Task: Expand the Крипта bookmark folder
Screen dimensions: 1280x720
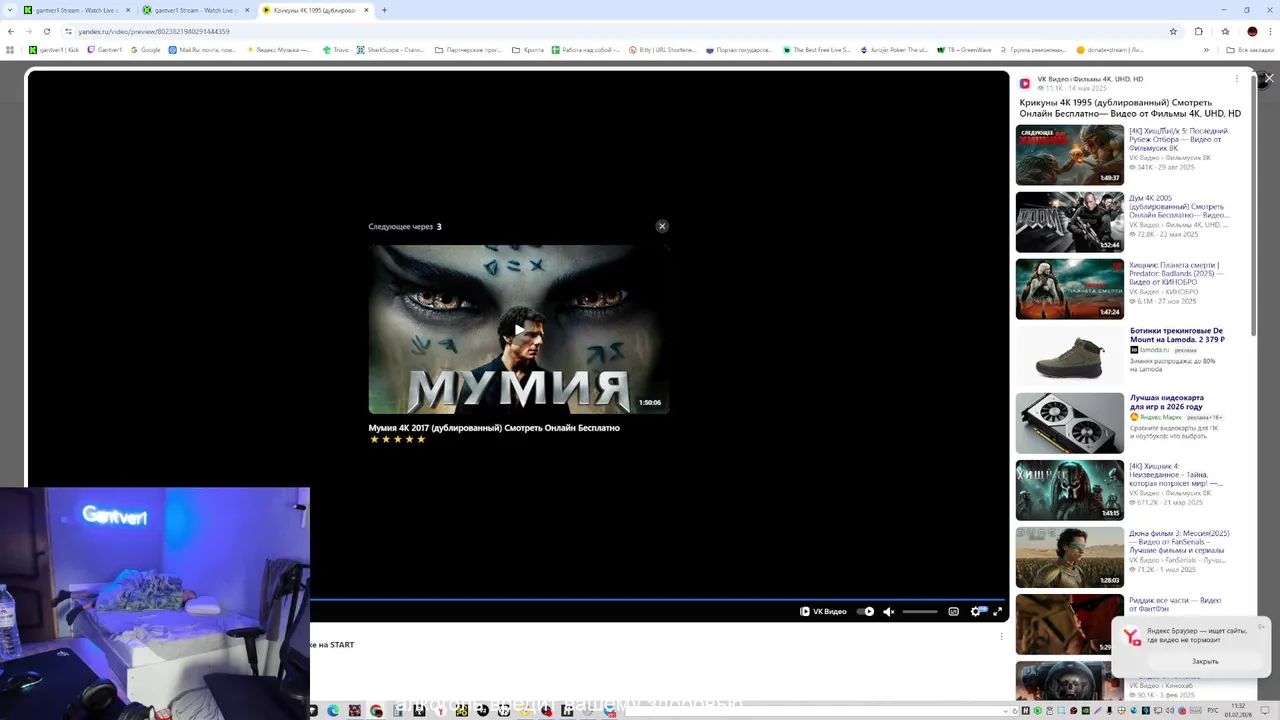Action: point(528,49)
